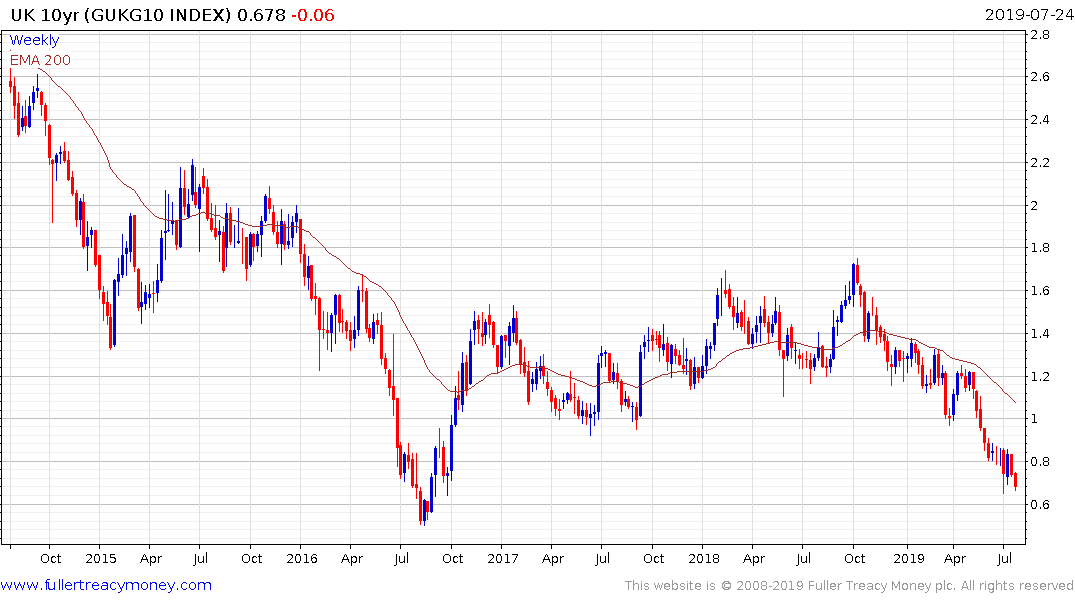Click the 1.2 y-axis label
The width and height of the screenshot is (1075, 600).
(x=1040, y=376)
